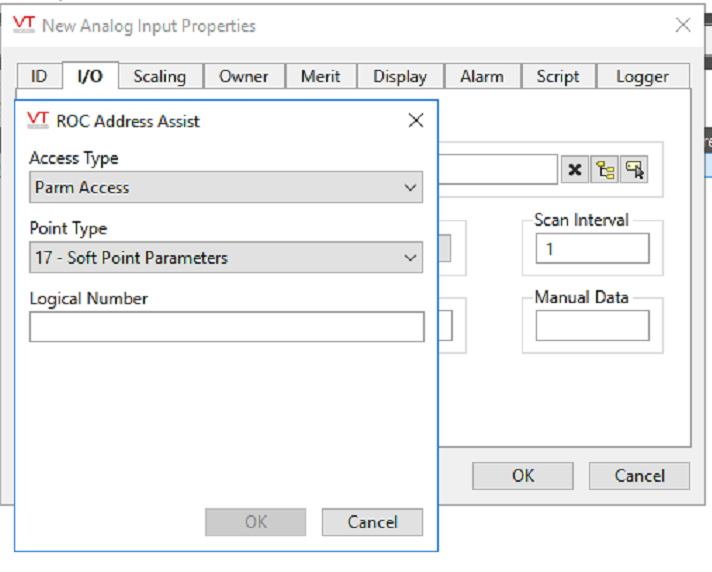Open the Merit tab
Image resolution: width=712 pixels, height=572 pixels.
coord(320,76)
